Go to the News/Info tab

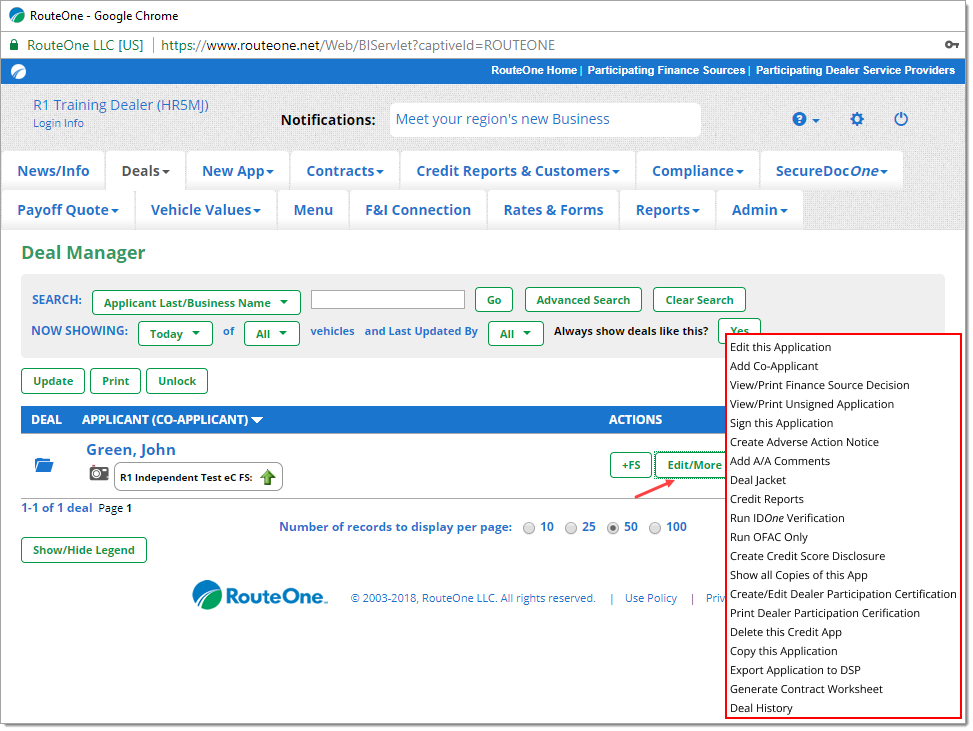[53, 171]
